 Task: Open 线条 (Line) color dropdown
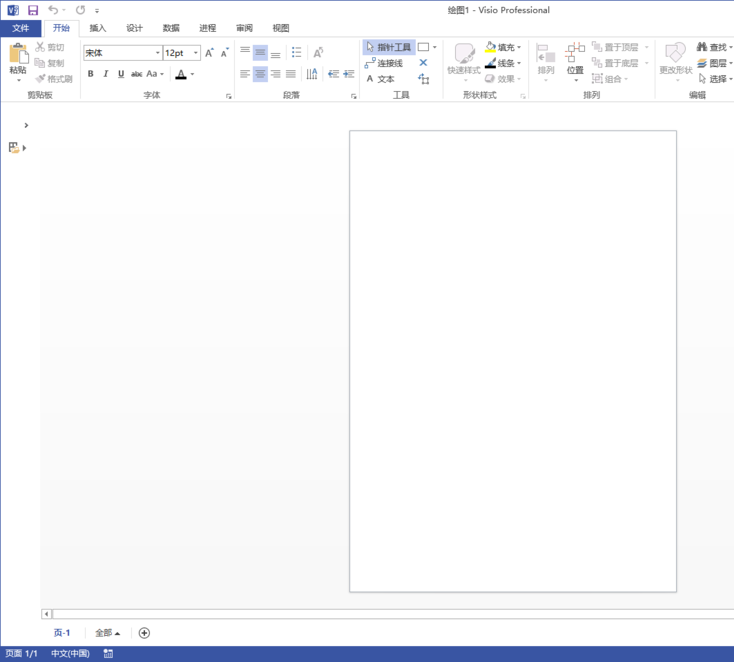tap(503, 63)
